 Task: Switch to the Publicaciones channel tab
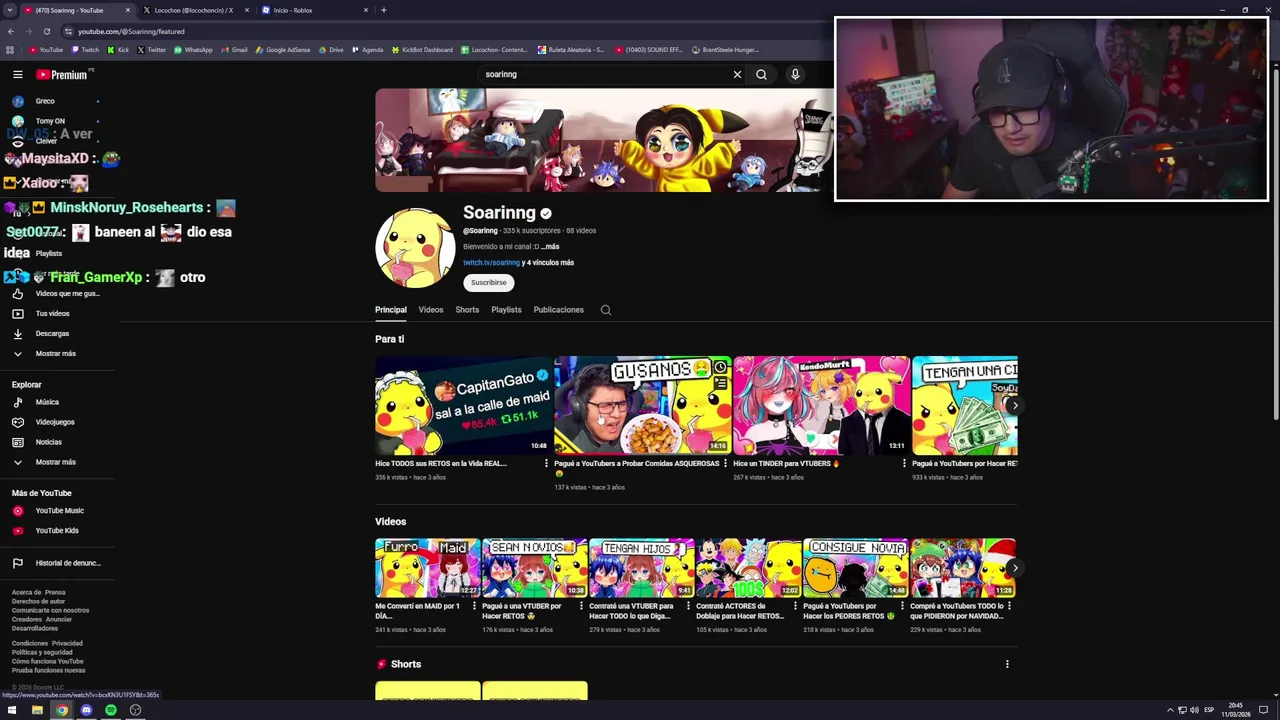click(559, 310)
